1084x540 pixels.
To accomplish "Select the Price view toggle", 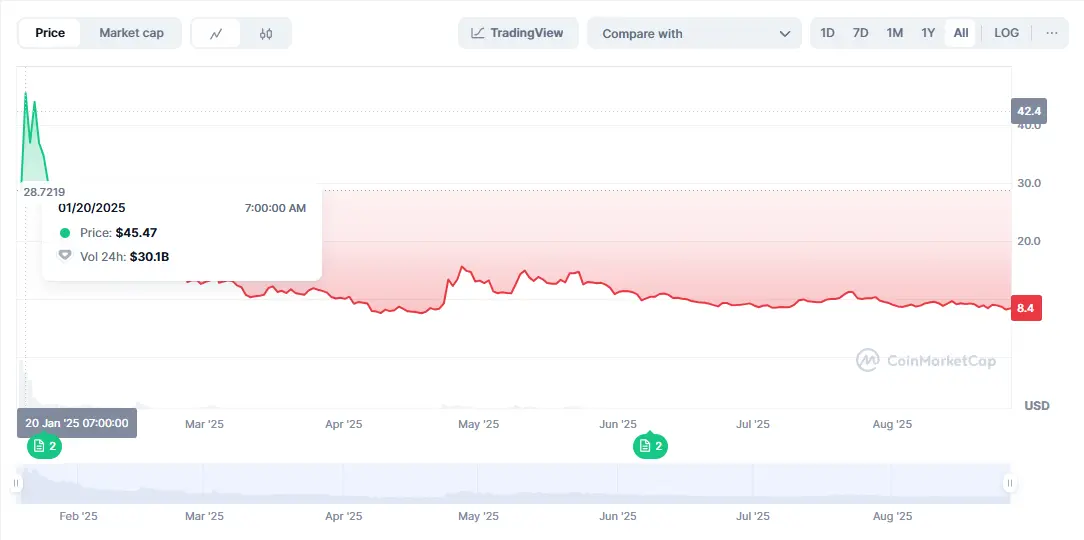I will (50, 33).
